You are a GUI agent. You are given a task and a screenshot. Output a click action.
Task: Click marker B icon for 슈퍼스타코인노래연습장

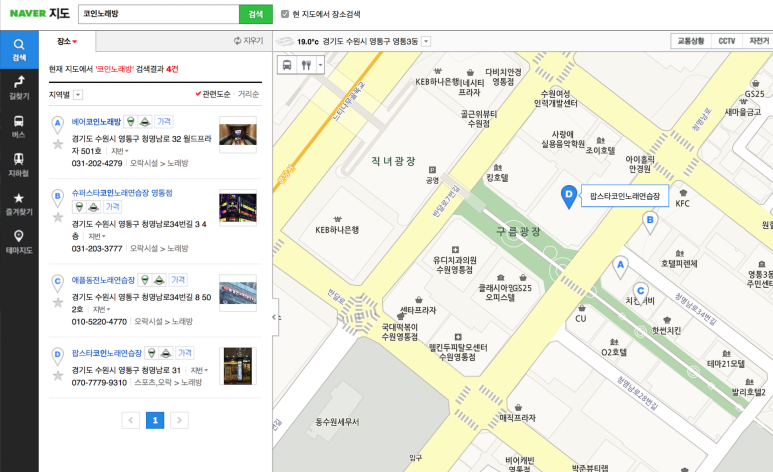pos(58,197)
